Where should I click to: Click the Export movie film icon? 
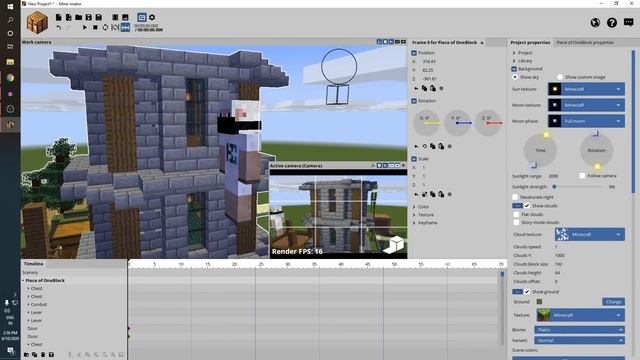point(115,17)
